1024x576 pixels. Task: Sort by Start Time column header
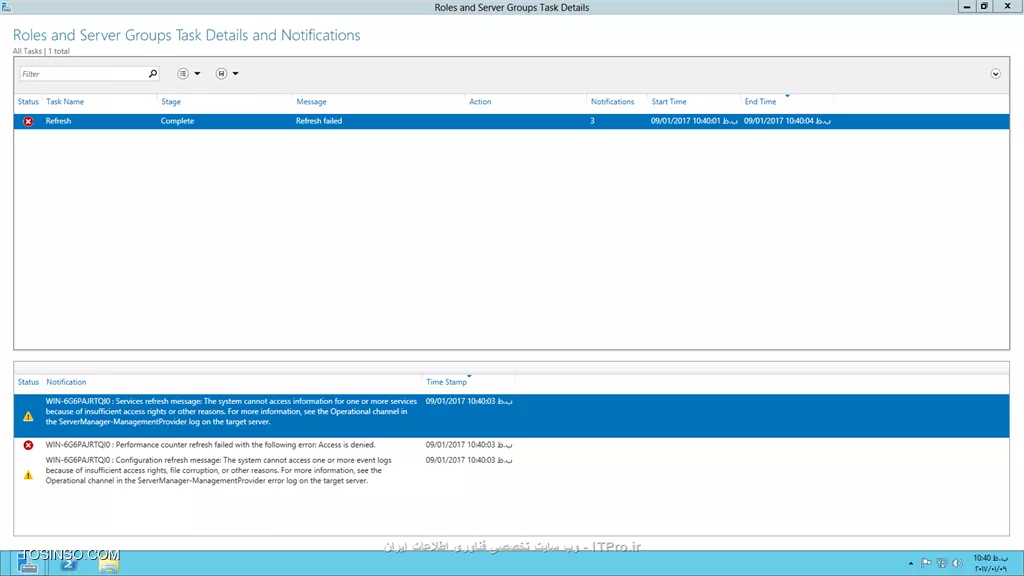pyautogui.click(x=669, y=102)
